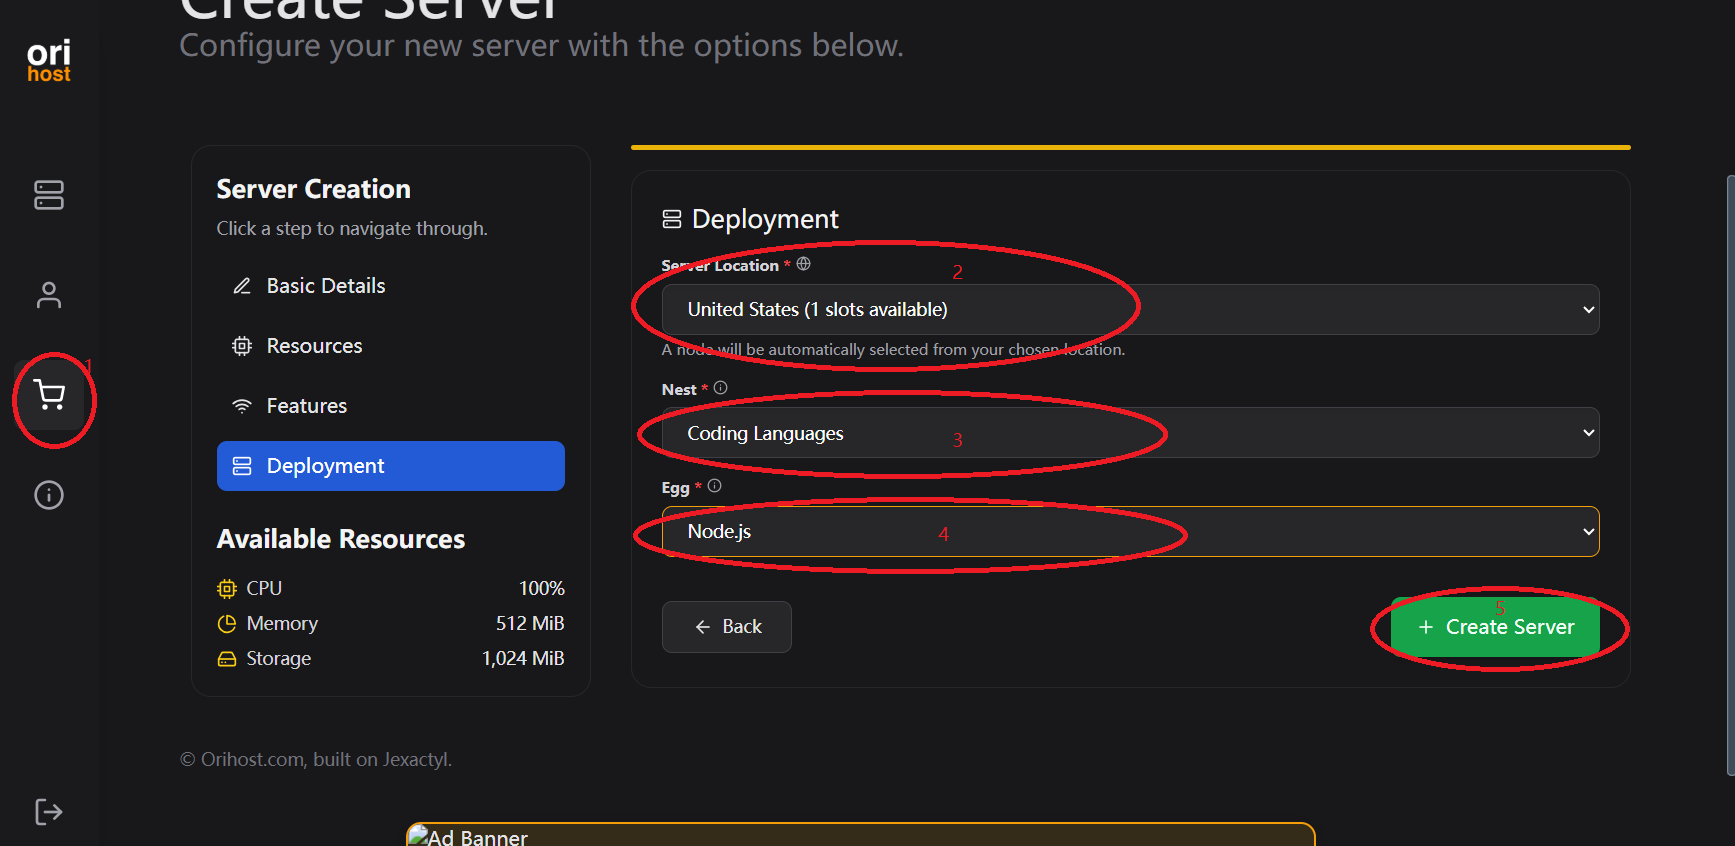Click the Back button
The height and width of the screenshot is (846, 1735).
click(x=727, y=627)
